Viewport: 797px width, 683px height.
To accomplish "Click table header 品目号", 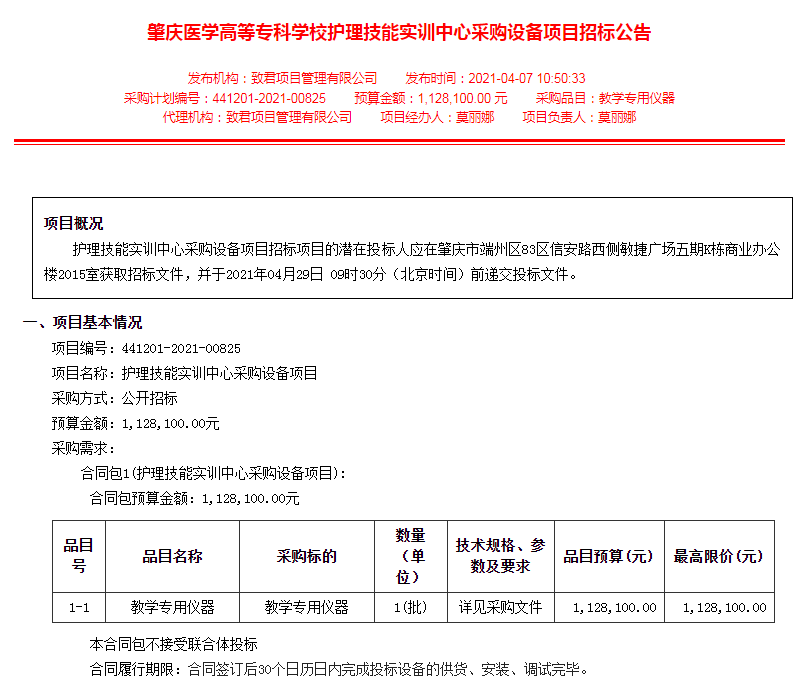I will [x=79, y=556].
